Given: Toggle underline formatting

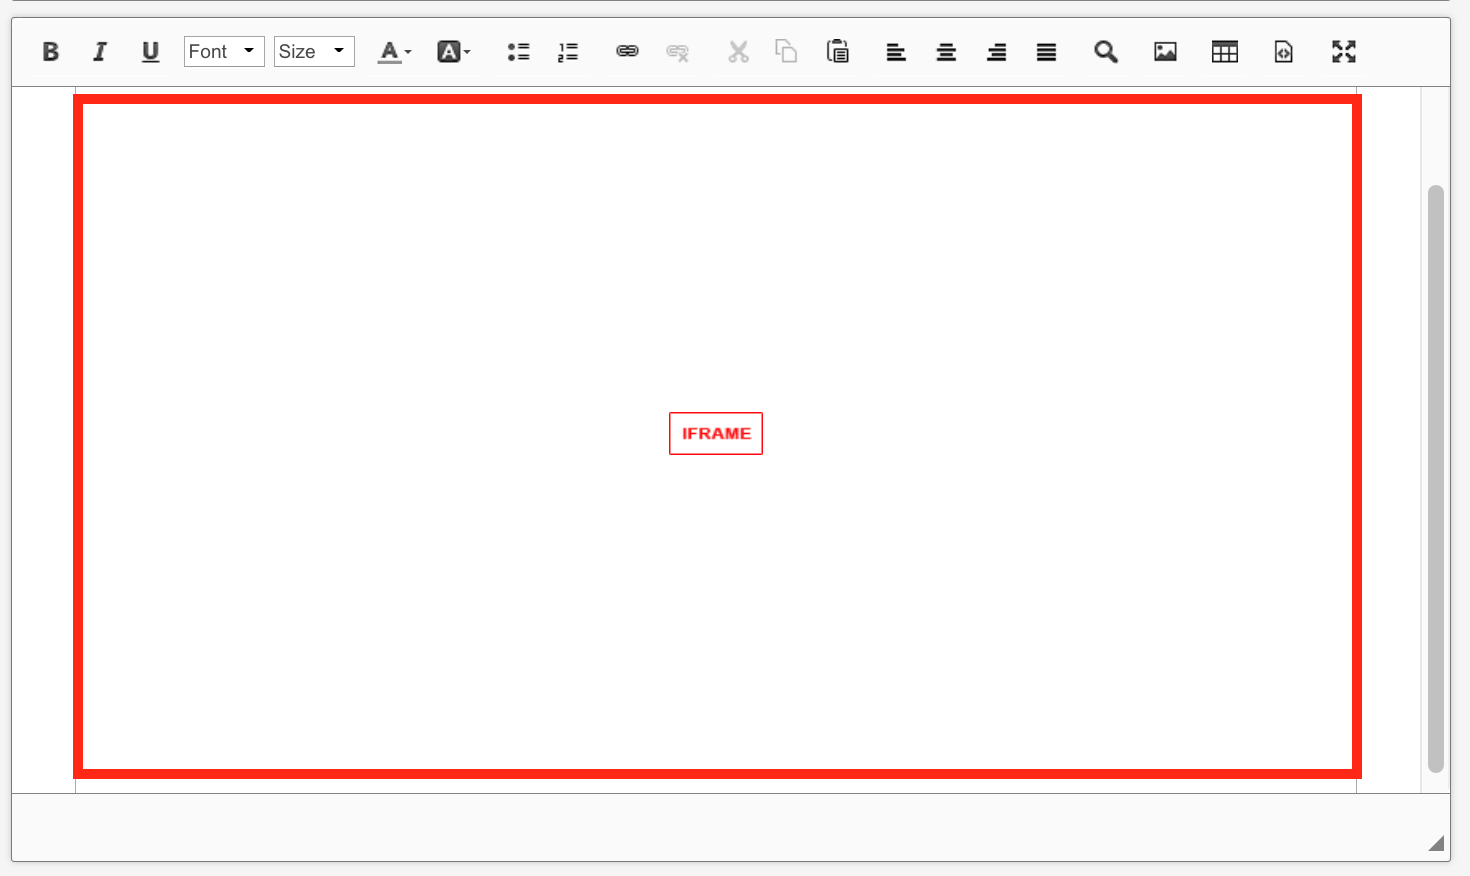Looking at the screenshot, I should (150, 51).
